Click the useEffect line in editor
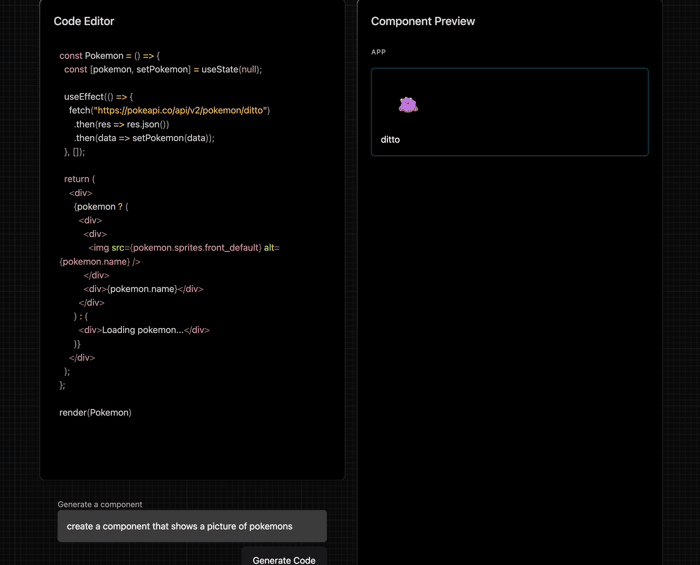Image resolution: width=700 pixels, height=565 pixels. (98, 97)
